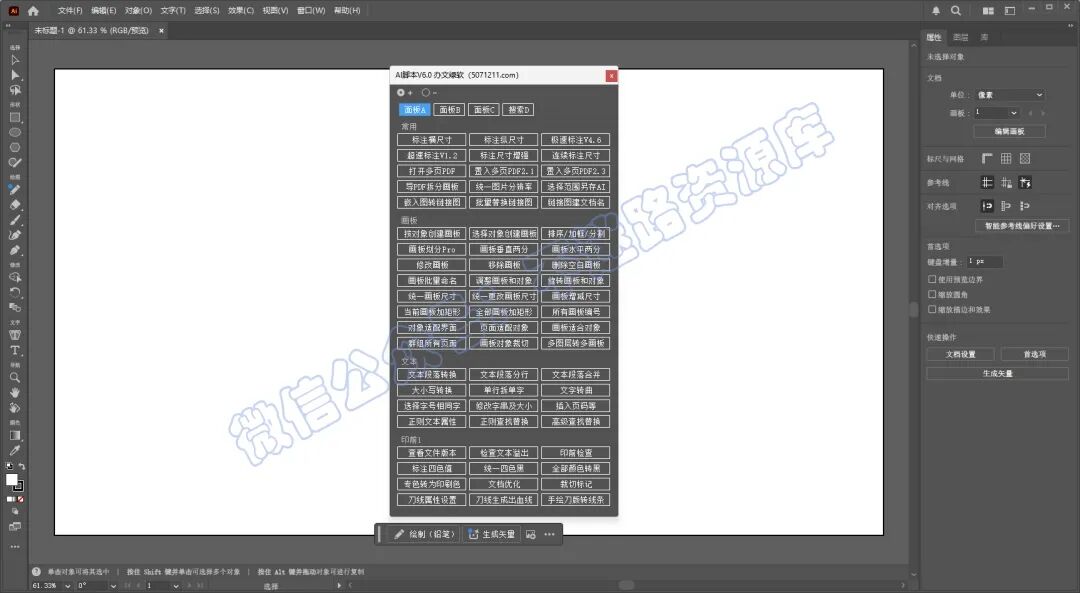Switch to 搜索D tab in script panel
The width and height of the screenshot is (1080, 593).
(519, 110)
